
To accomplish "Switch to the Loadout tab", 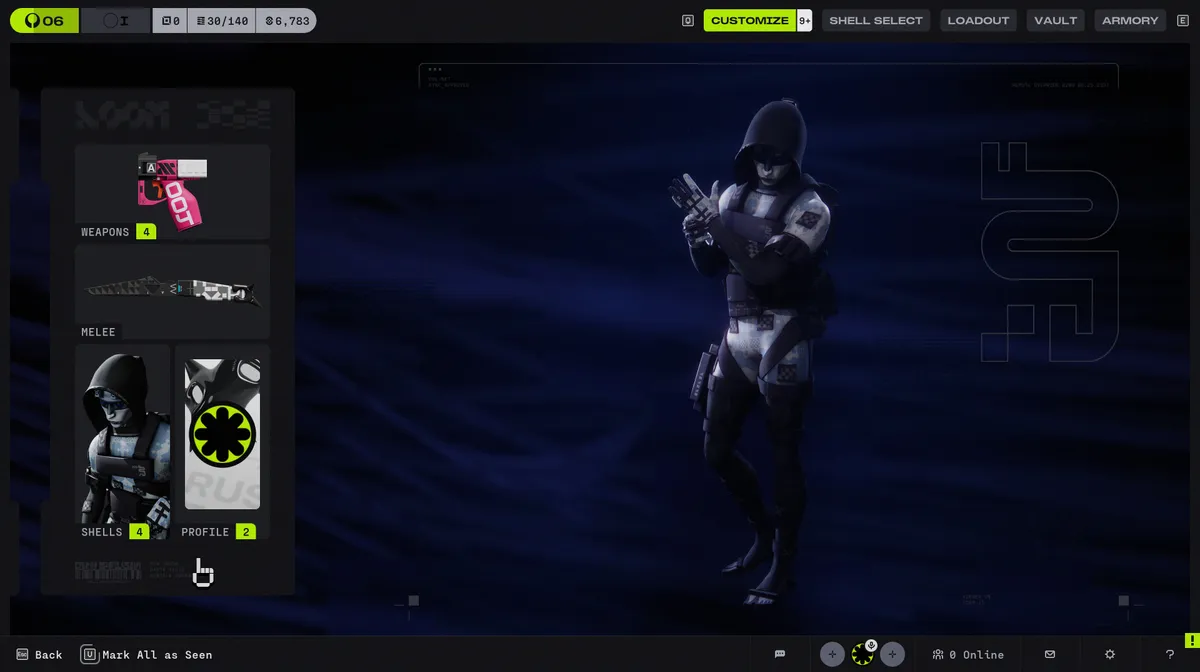I will pyautogui.click(x=979, y=20).
